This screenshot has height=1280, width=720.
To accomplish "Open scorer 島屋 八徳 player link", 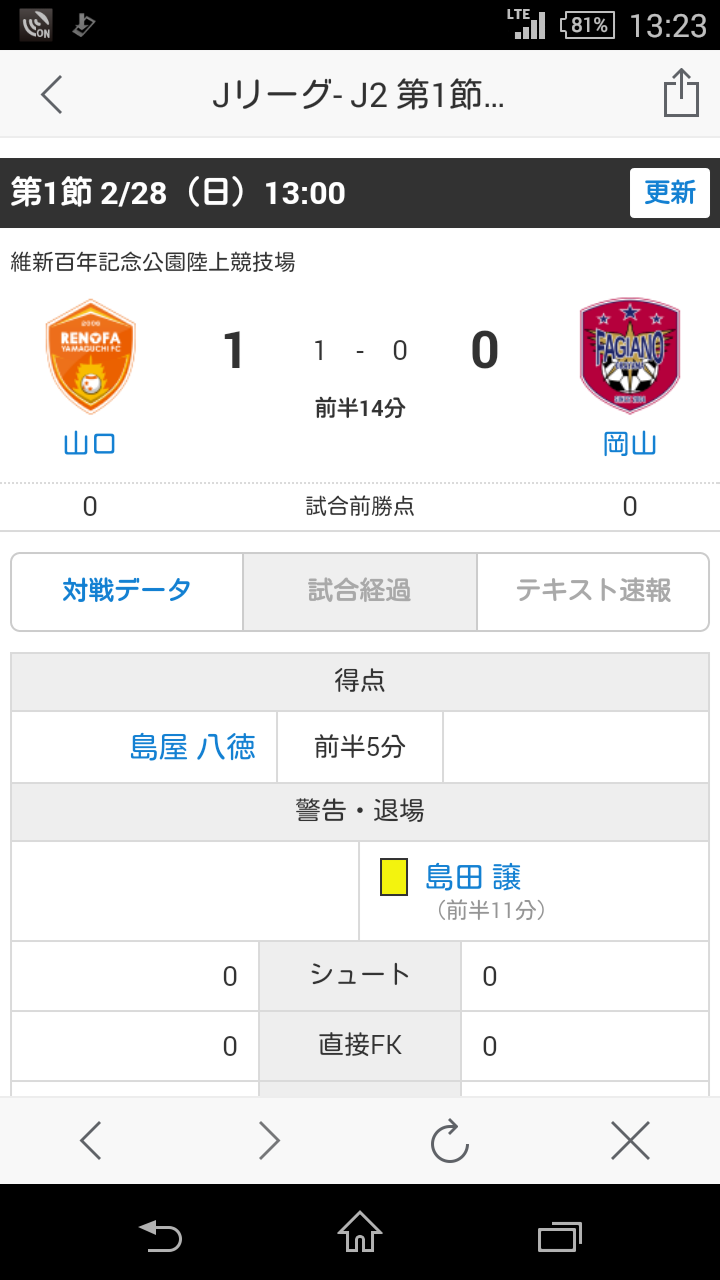I will point(192,747).
